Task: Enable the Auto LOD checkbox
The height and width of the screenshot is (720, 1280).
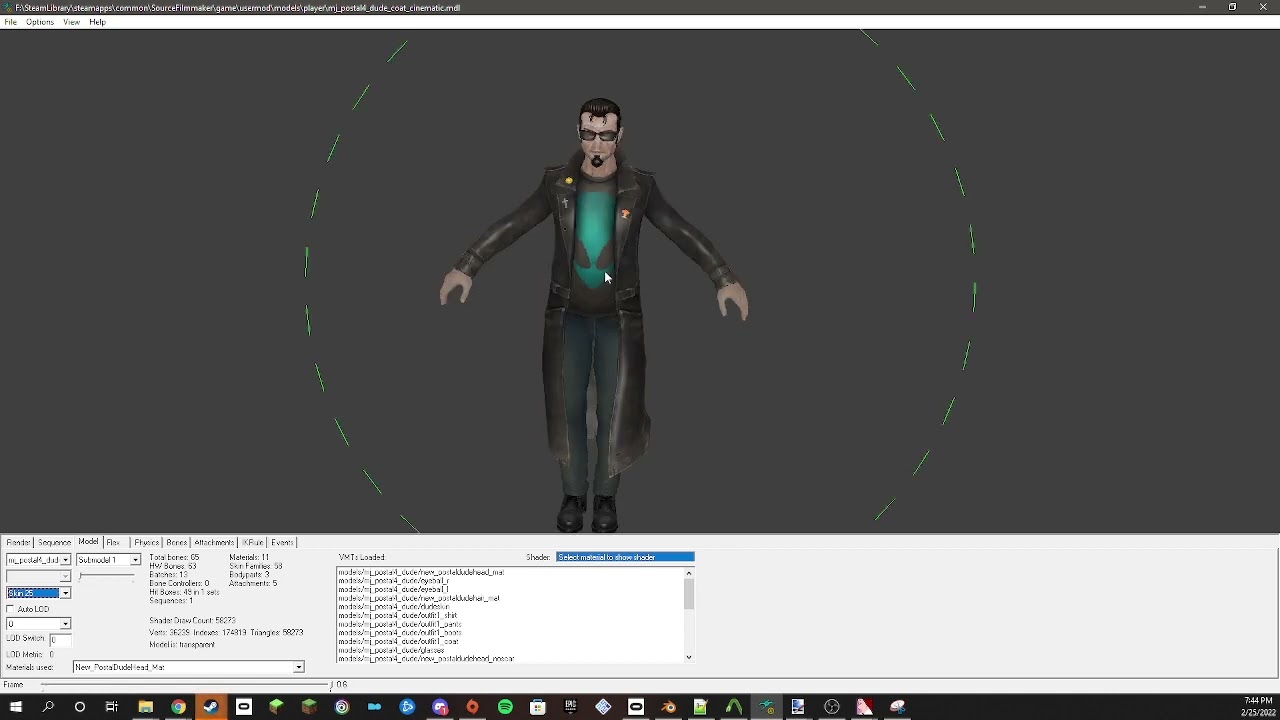Action: click(x=11, y=609)
